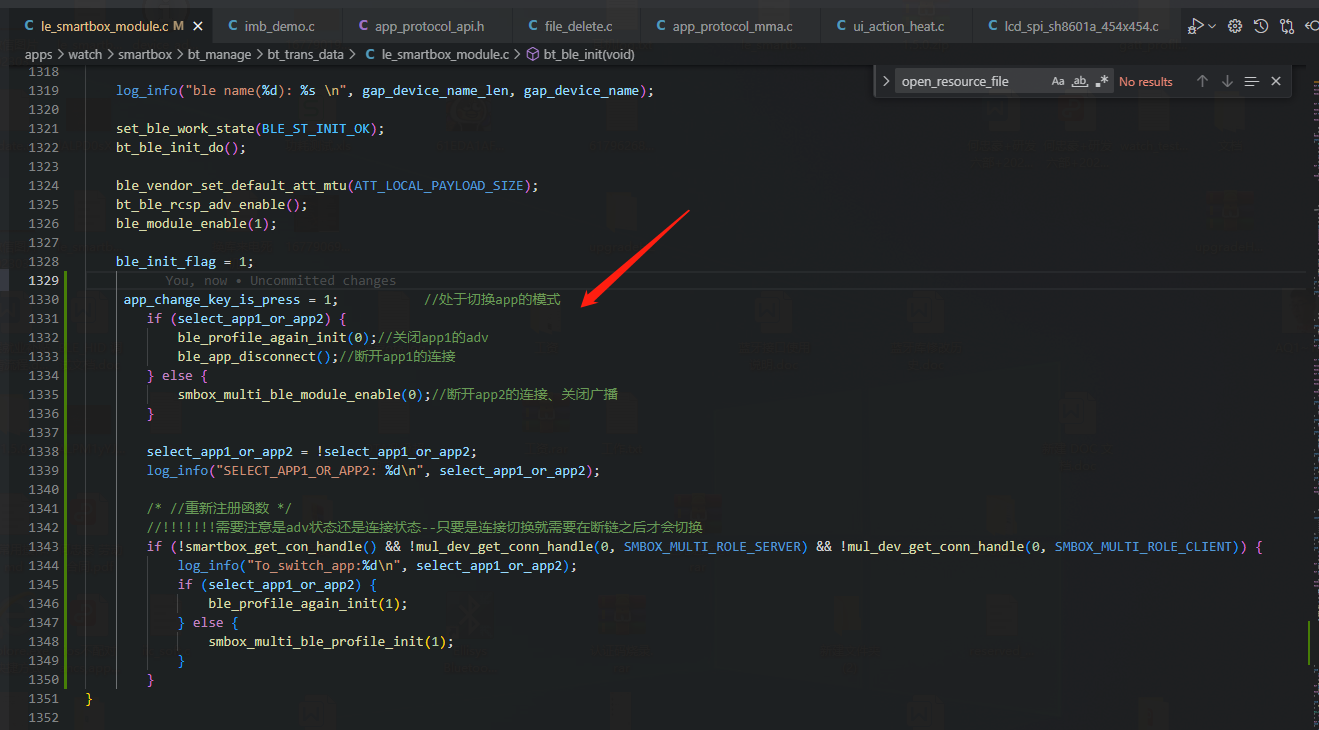Viewport: 1319px width, 730px height.
Task: Close the find widget
Action: point(1276,81)
